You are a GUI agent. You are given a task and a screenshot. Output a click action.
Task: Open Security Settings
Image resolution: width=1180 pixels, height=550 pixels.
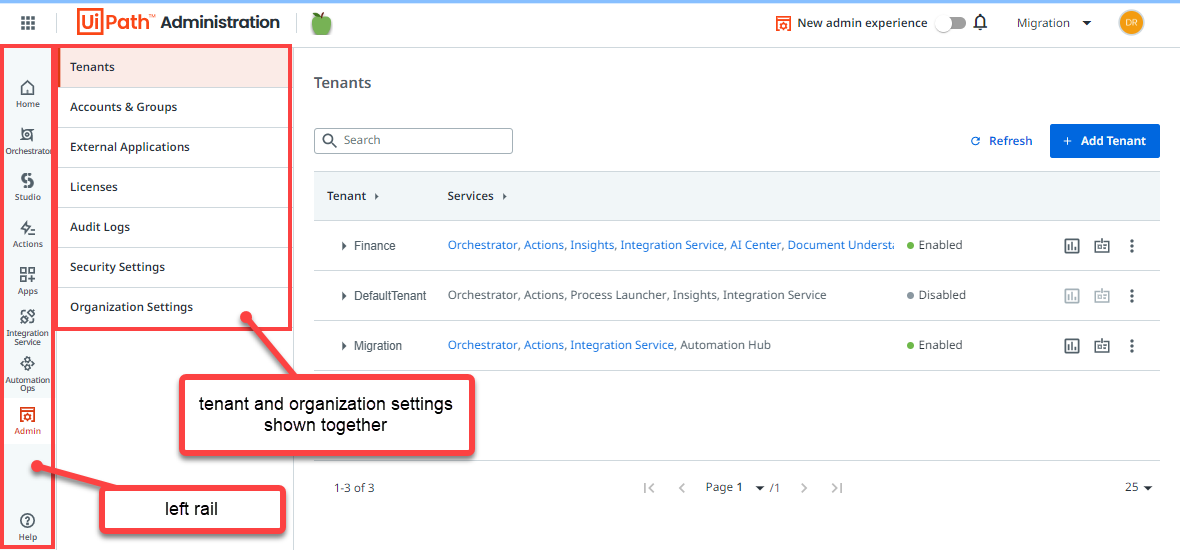(174, 266)
